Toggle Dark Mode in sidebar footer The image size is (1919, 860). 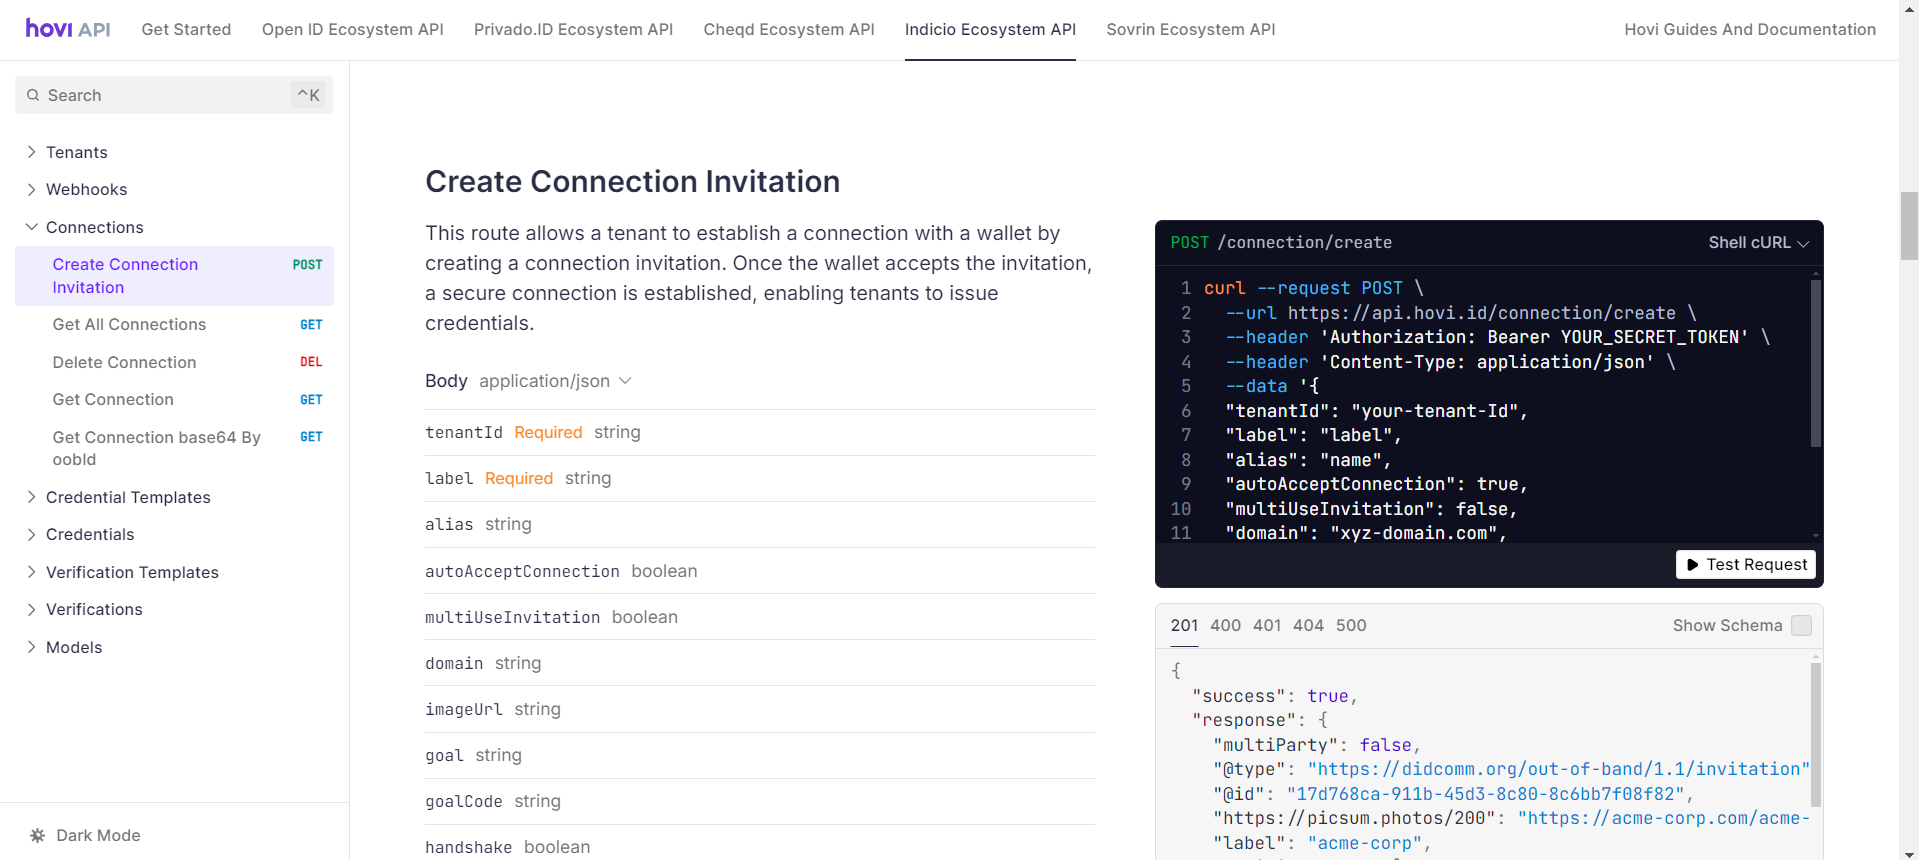point(98,835)
